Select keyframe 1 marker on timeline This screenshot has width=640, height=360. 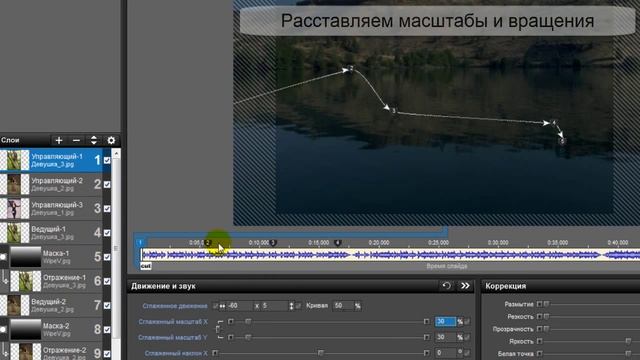[x=140, y=242]
